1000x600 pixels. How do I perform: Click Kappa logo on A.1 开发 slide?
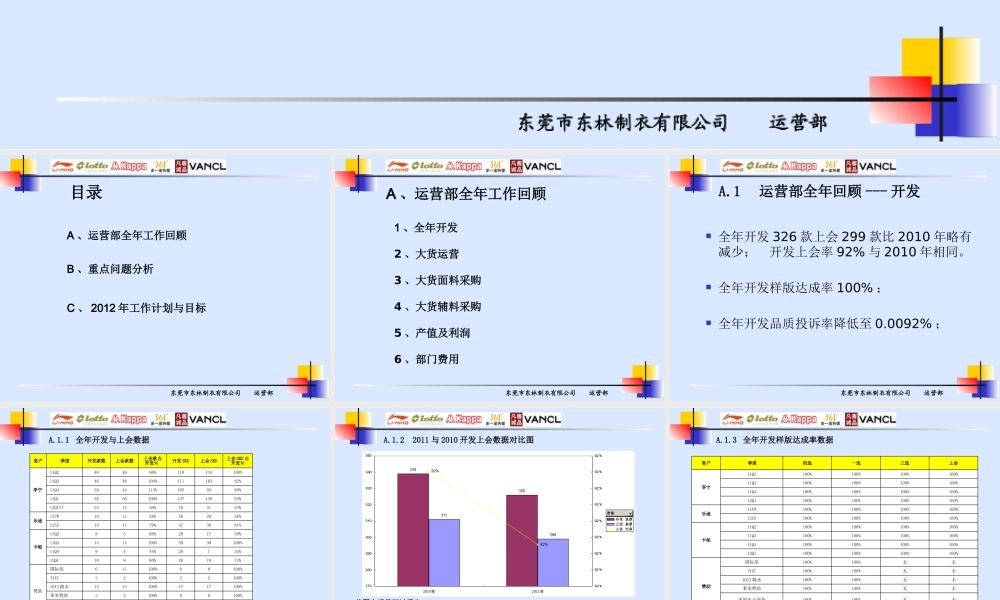pyautogui.click(x=798, y=166)
